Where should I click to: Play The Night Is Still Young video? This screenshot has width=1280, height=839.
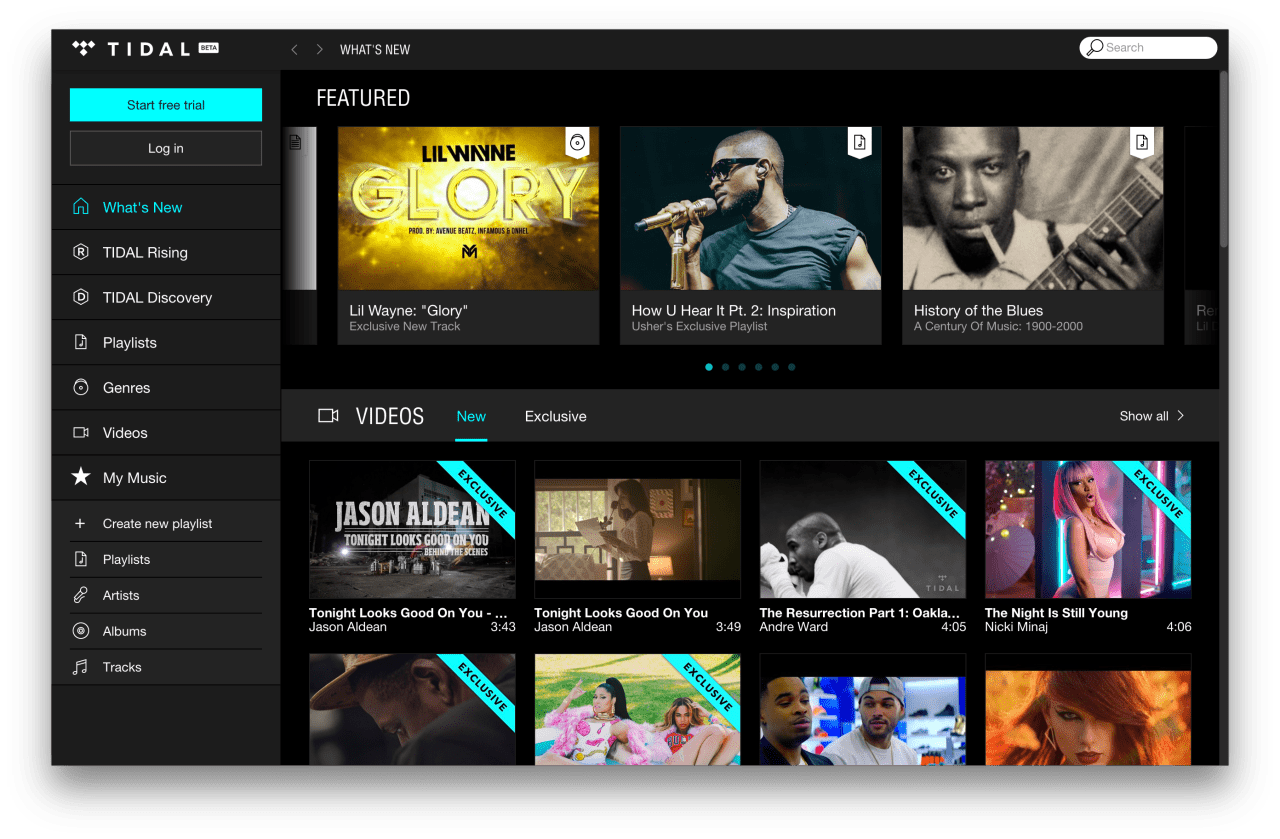(x=1088, y=529)
